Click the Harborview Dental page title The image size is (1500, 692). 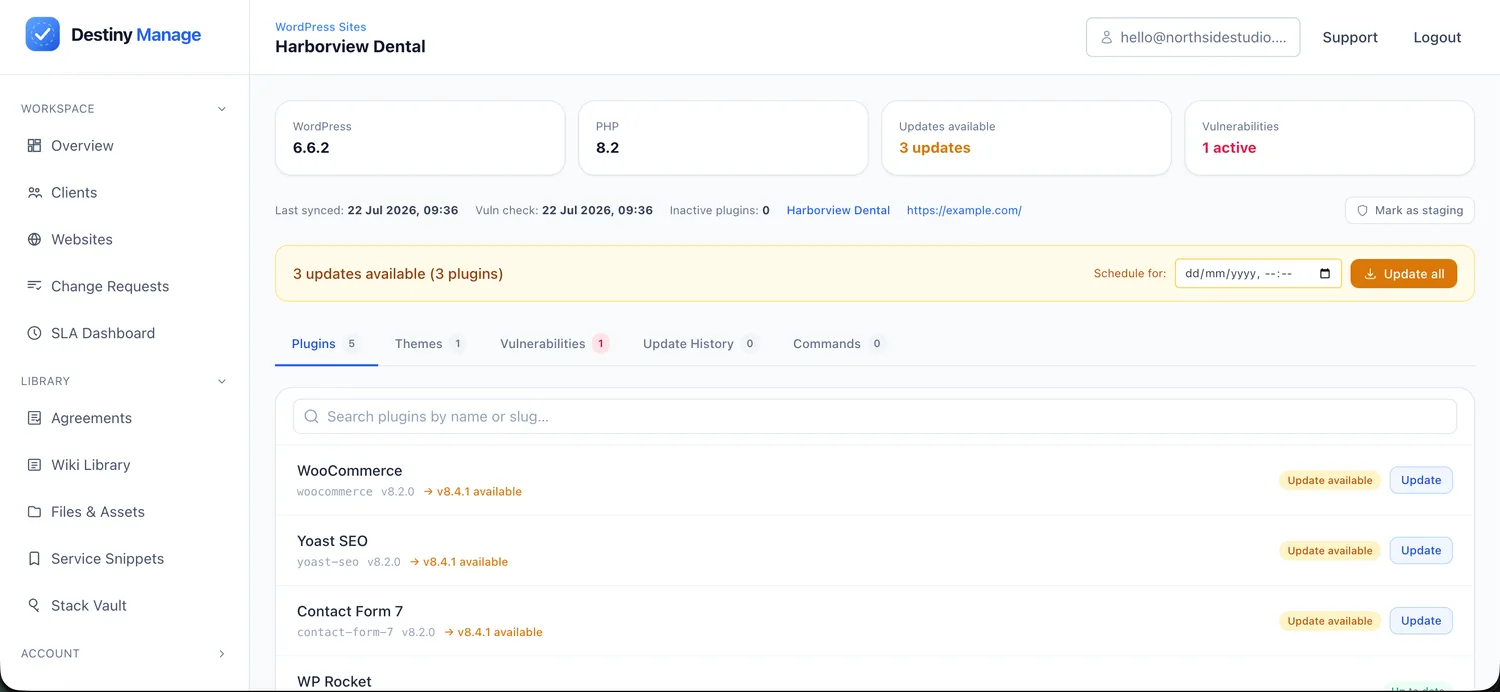tap(350, 46)
